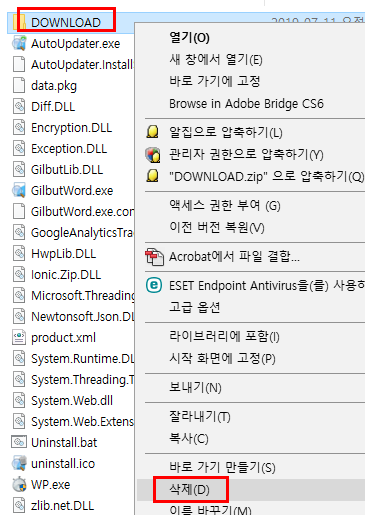Screen dimensions: 365x515
Task: Select the System.Runtime.DL file name
Action: click(x=82, y=359)
